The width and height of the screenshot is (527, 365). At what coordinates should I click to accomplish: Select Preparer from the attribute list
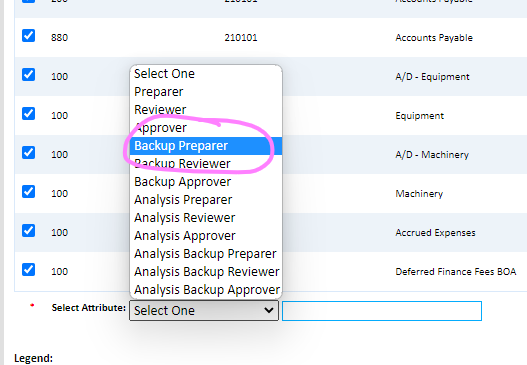pyautogui.click(x=206, y=92)
